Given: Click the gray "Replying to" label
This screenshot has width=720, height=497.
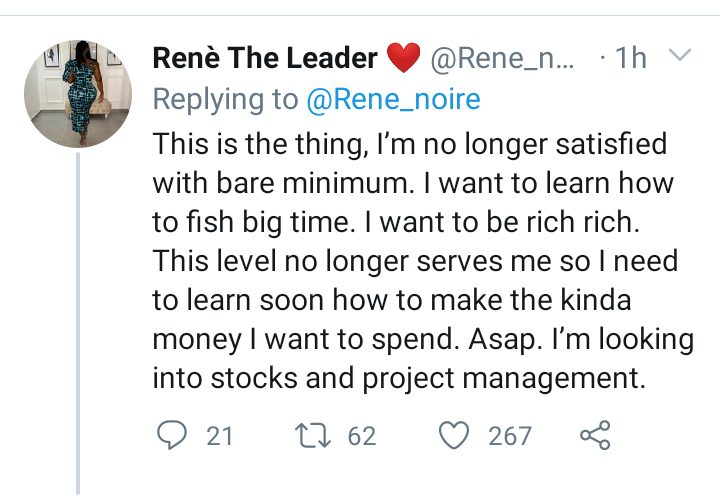Looking at the screenshot, I should pyautogui.click(x=225, y=100).
